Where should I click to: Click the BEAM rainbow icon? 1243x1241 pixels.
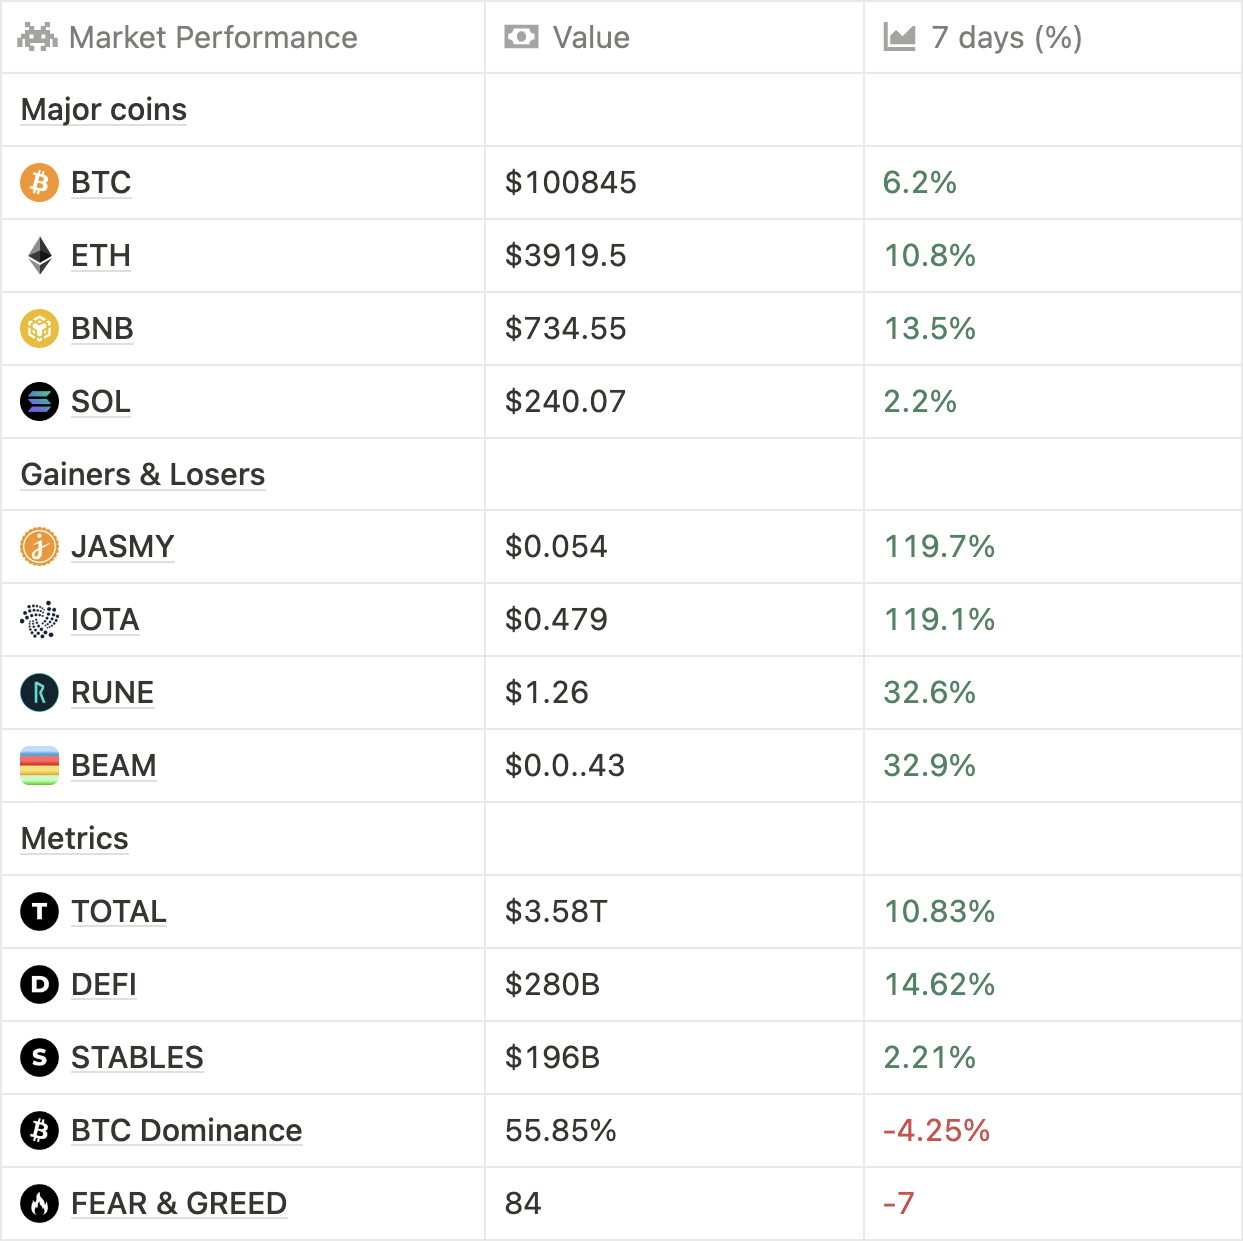40,766
